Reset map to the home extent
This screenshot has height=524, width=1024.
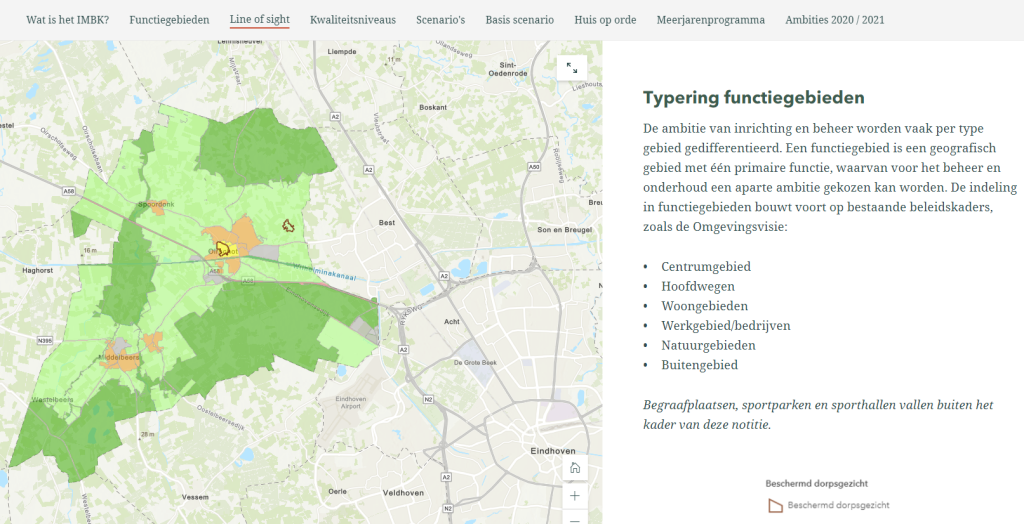(x=574, y=468)
